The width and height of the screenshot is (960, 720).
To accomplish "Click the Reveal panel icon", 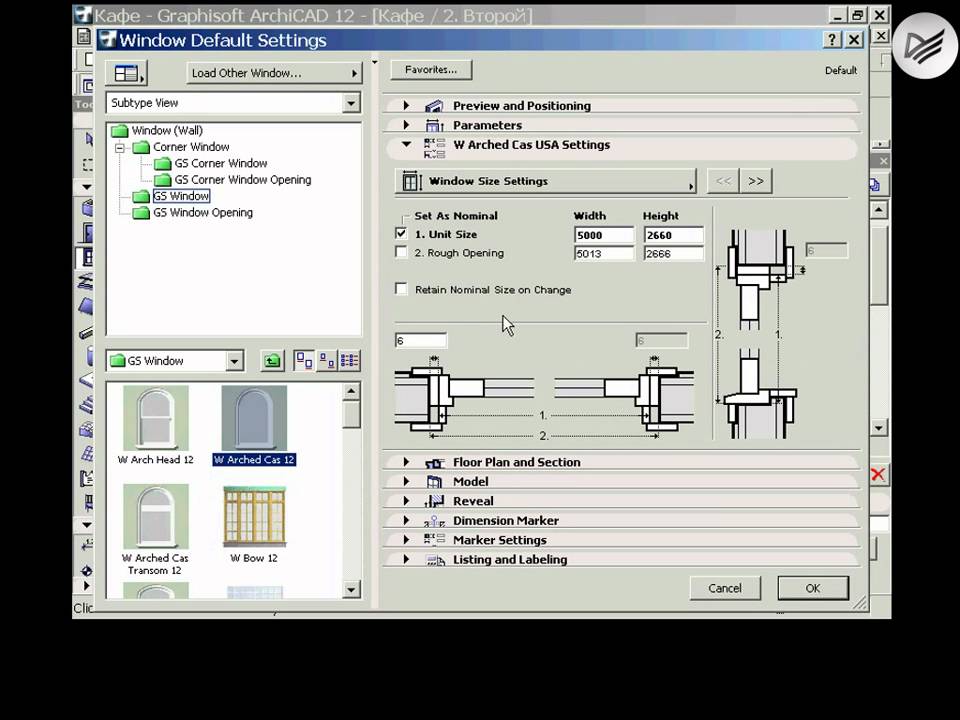I will point(434,501).
